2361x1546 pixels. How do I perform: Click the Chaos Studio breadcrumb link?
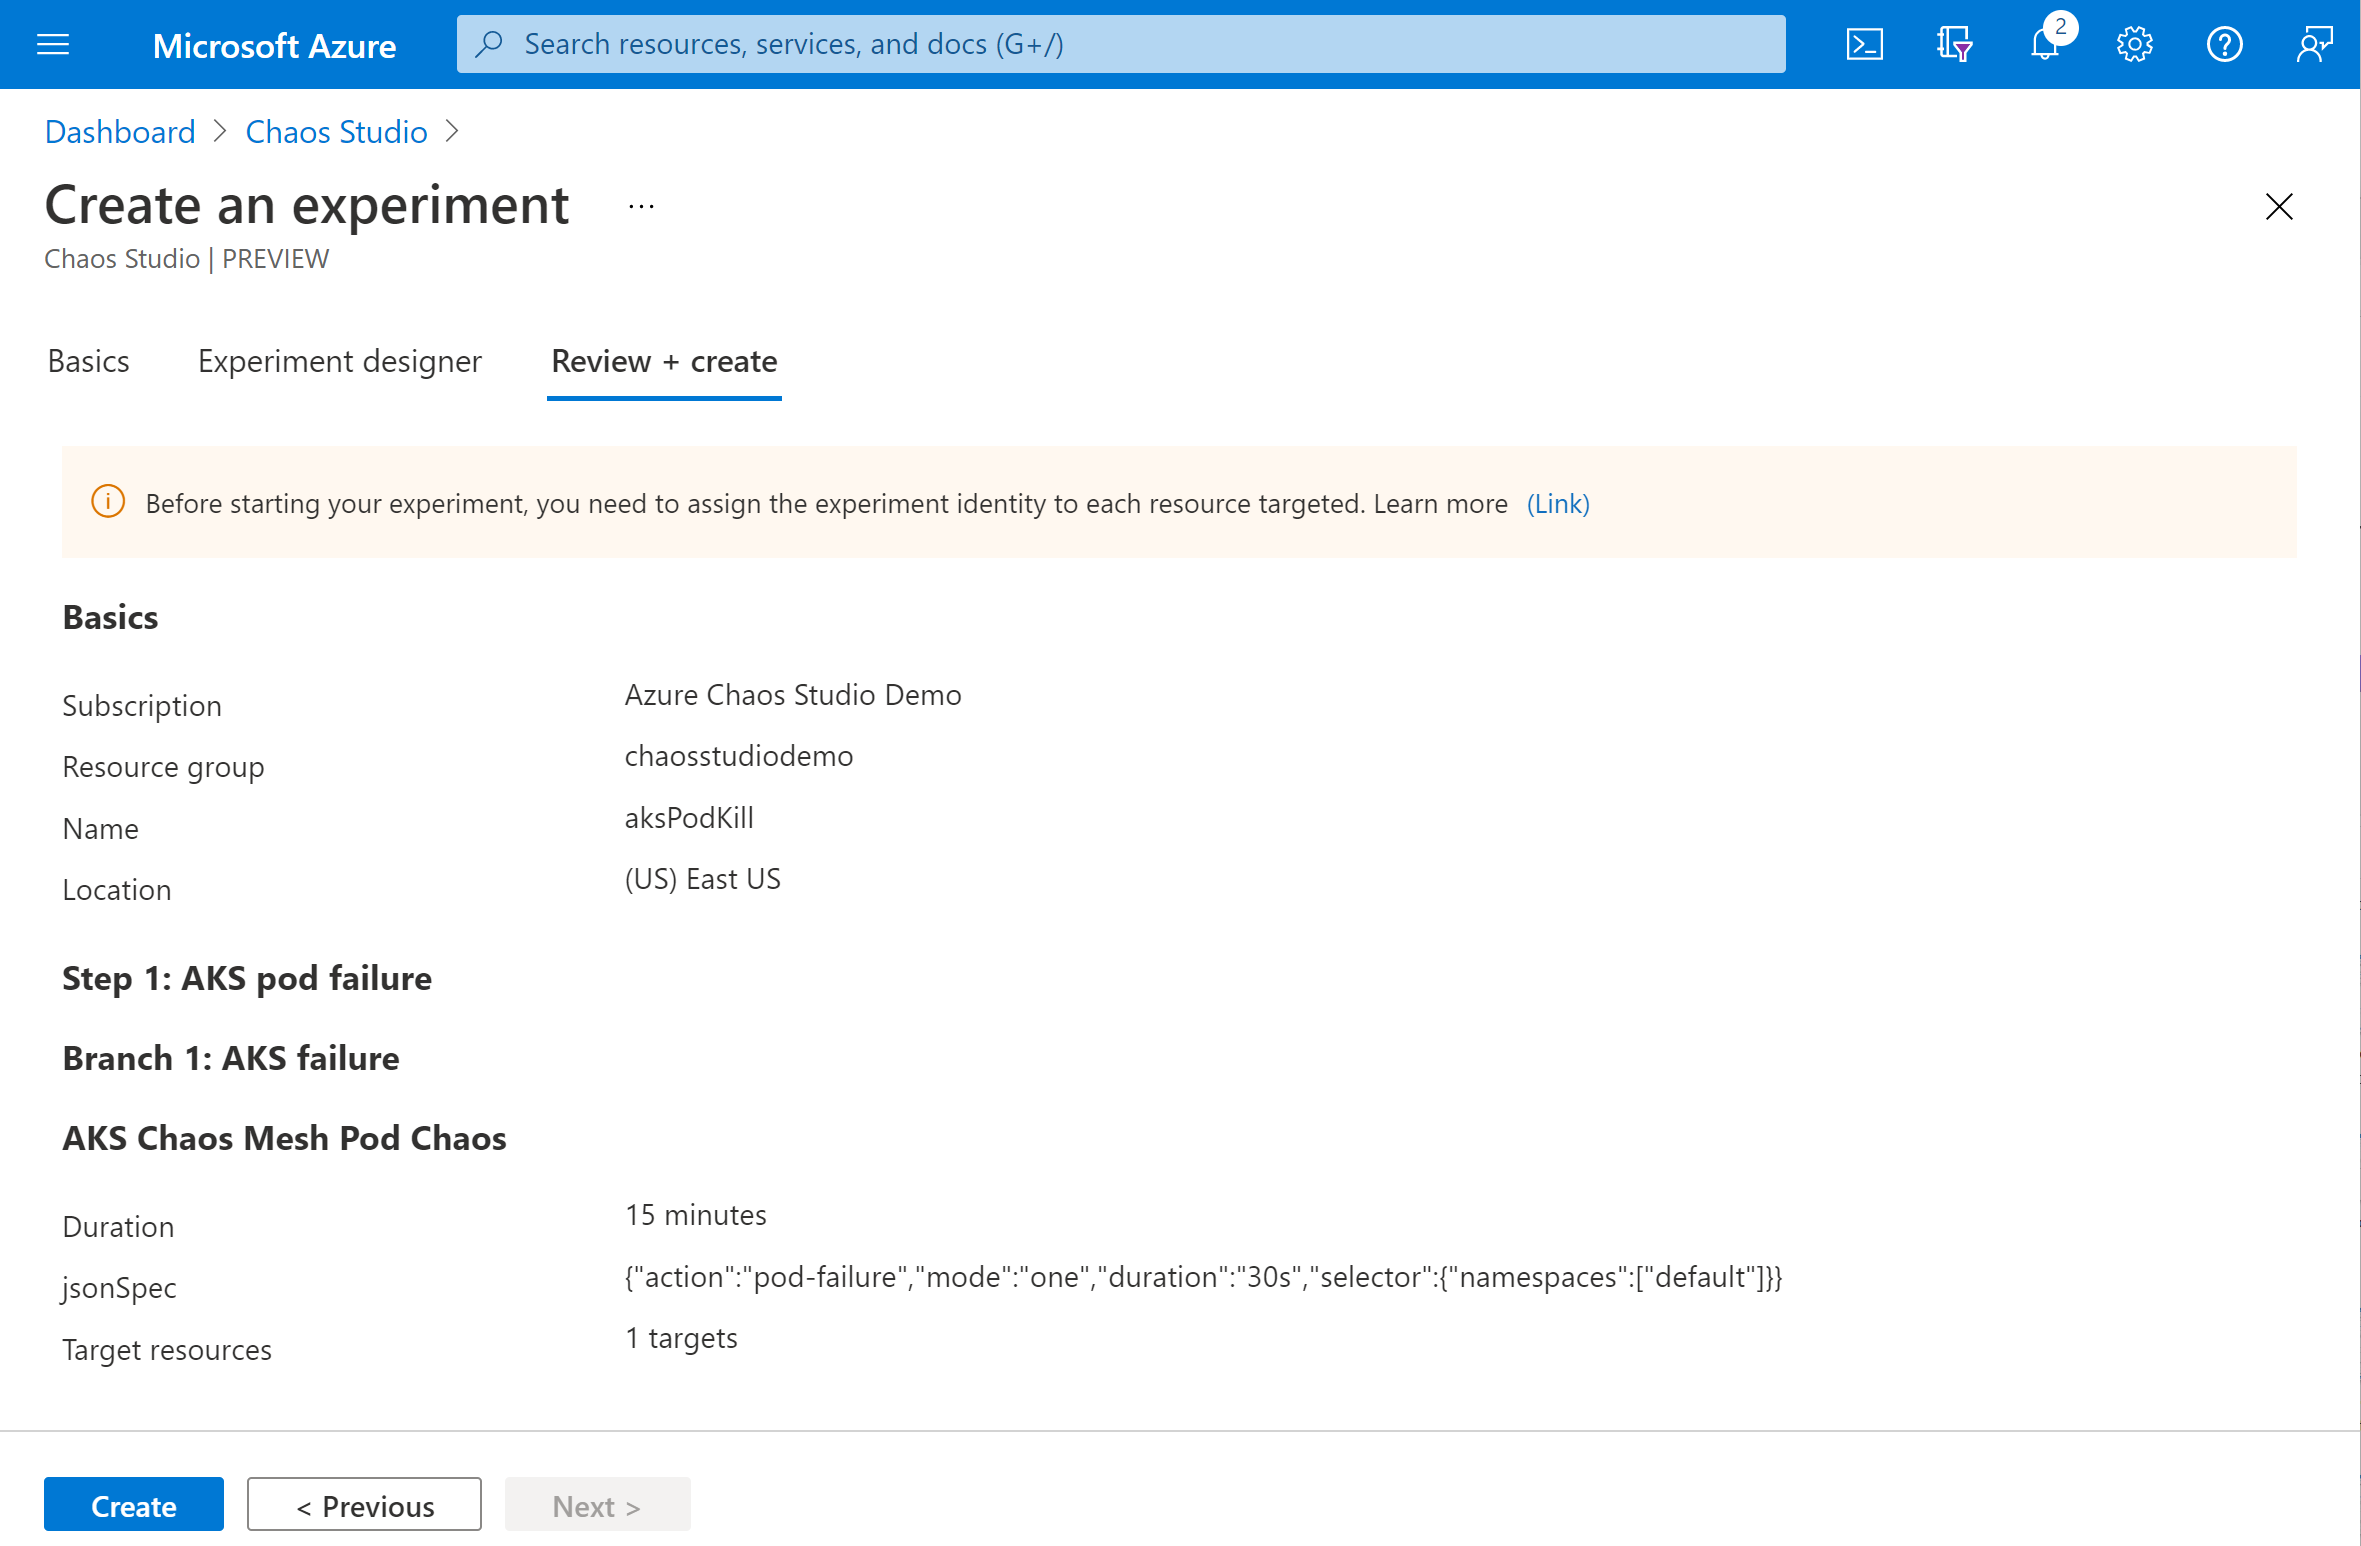[335, 131]
